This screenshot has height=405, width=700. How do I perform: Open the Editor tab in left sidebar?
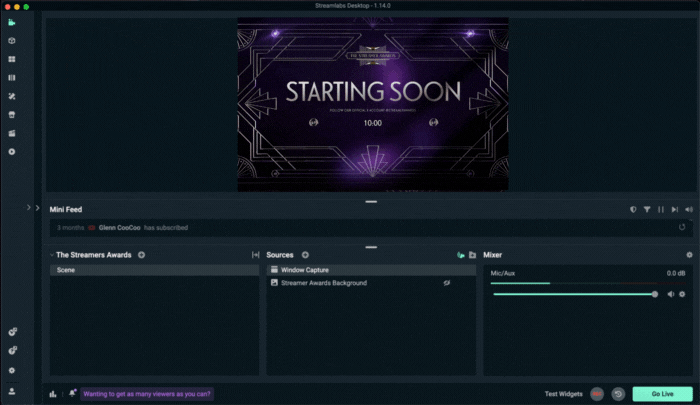tap(12, 22)
